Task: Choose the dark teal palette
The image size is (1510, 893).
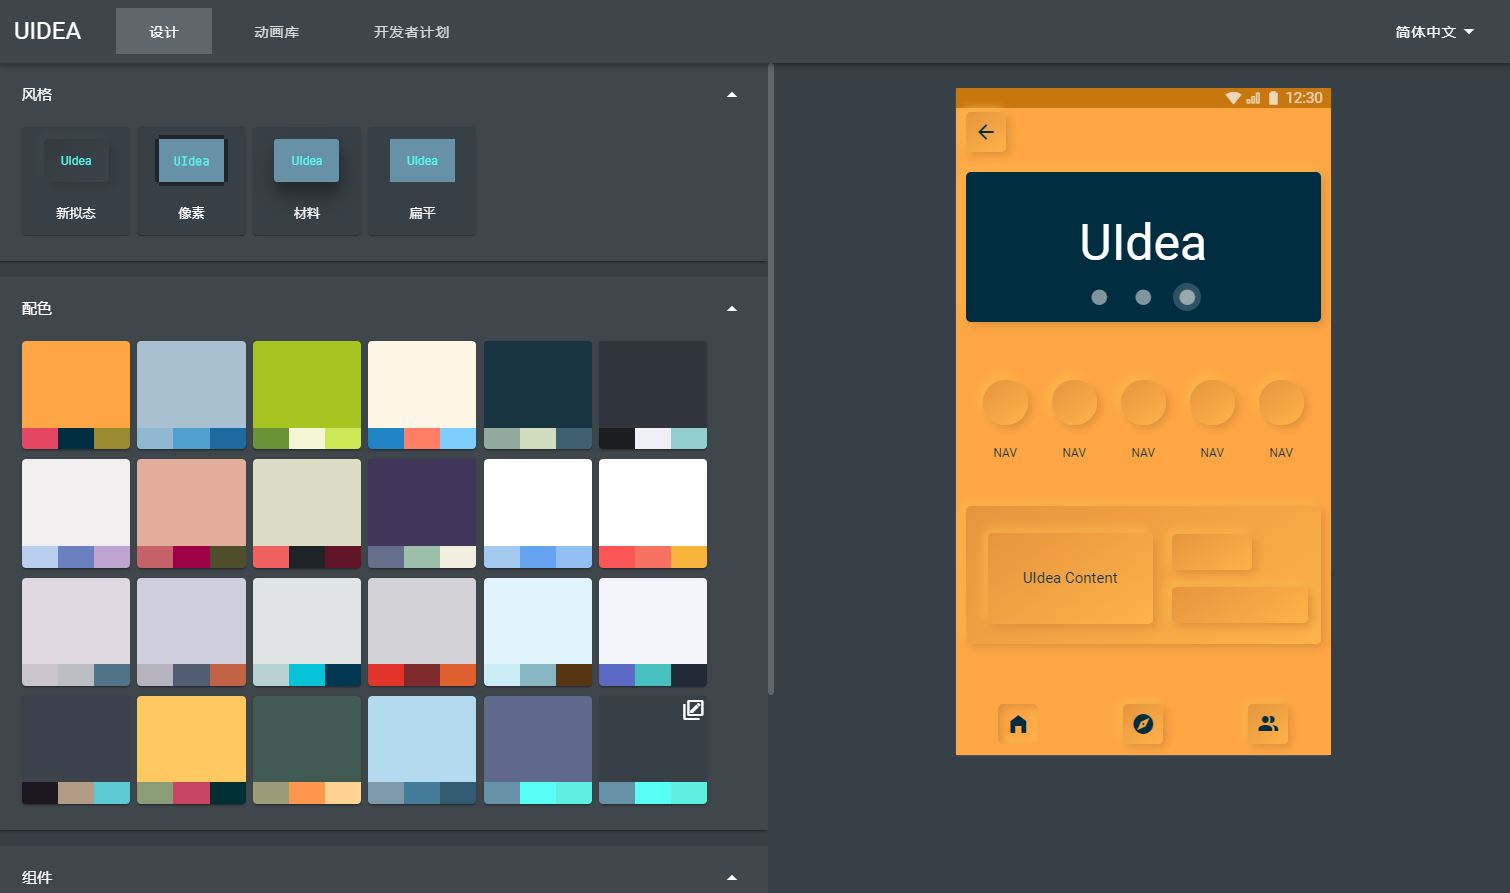Action: coord(538,395)
